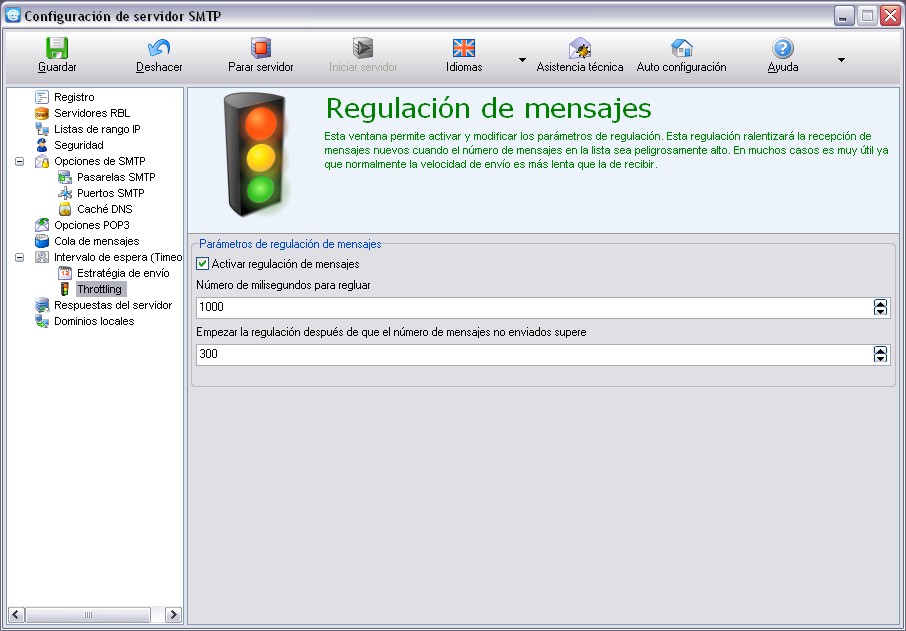This screenshot has width=906, height=631.
Task: Open Registro tree item
Action: (x=74, y=97)
